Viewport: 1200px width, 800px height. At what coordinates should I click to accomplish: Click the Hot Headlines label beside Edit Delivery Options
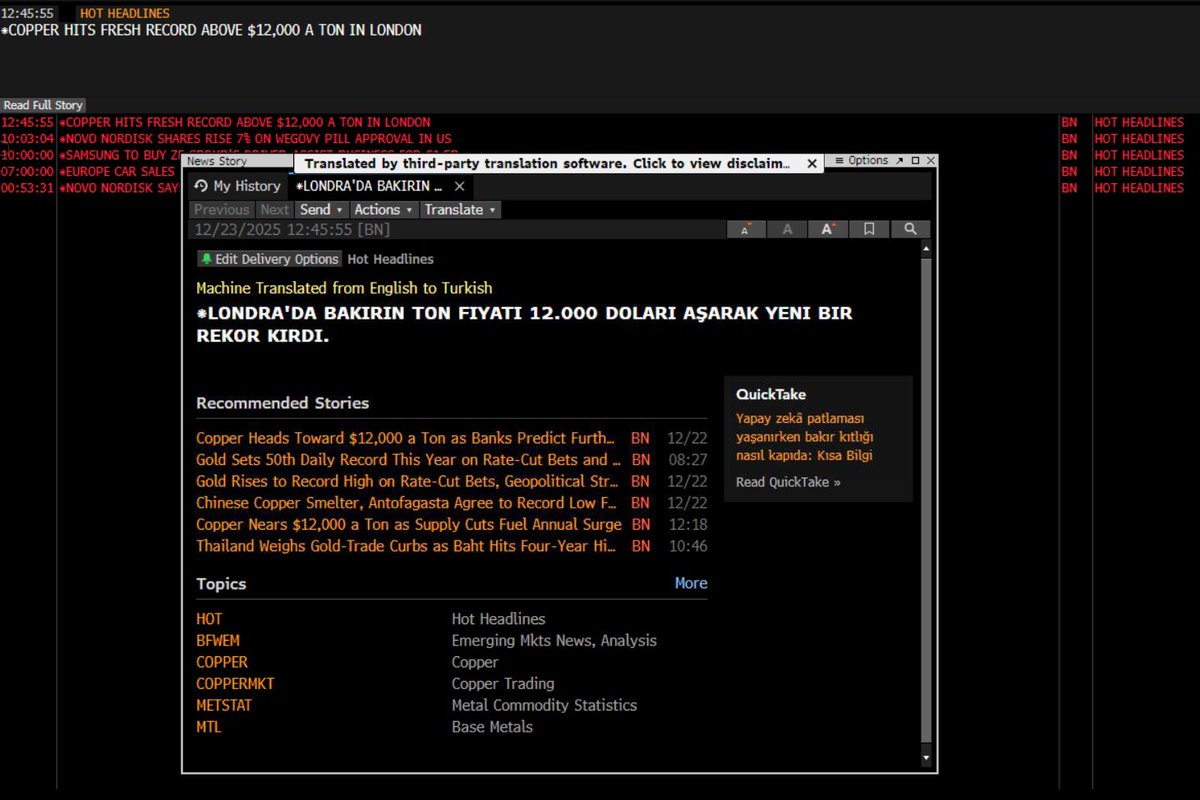tap(390, 259)
